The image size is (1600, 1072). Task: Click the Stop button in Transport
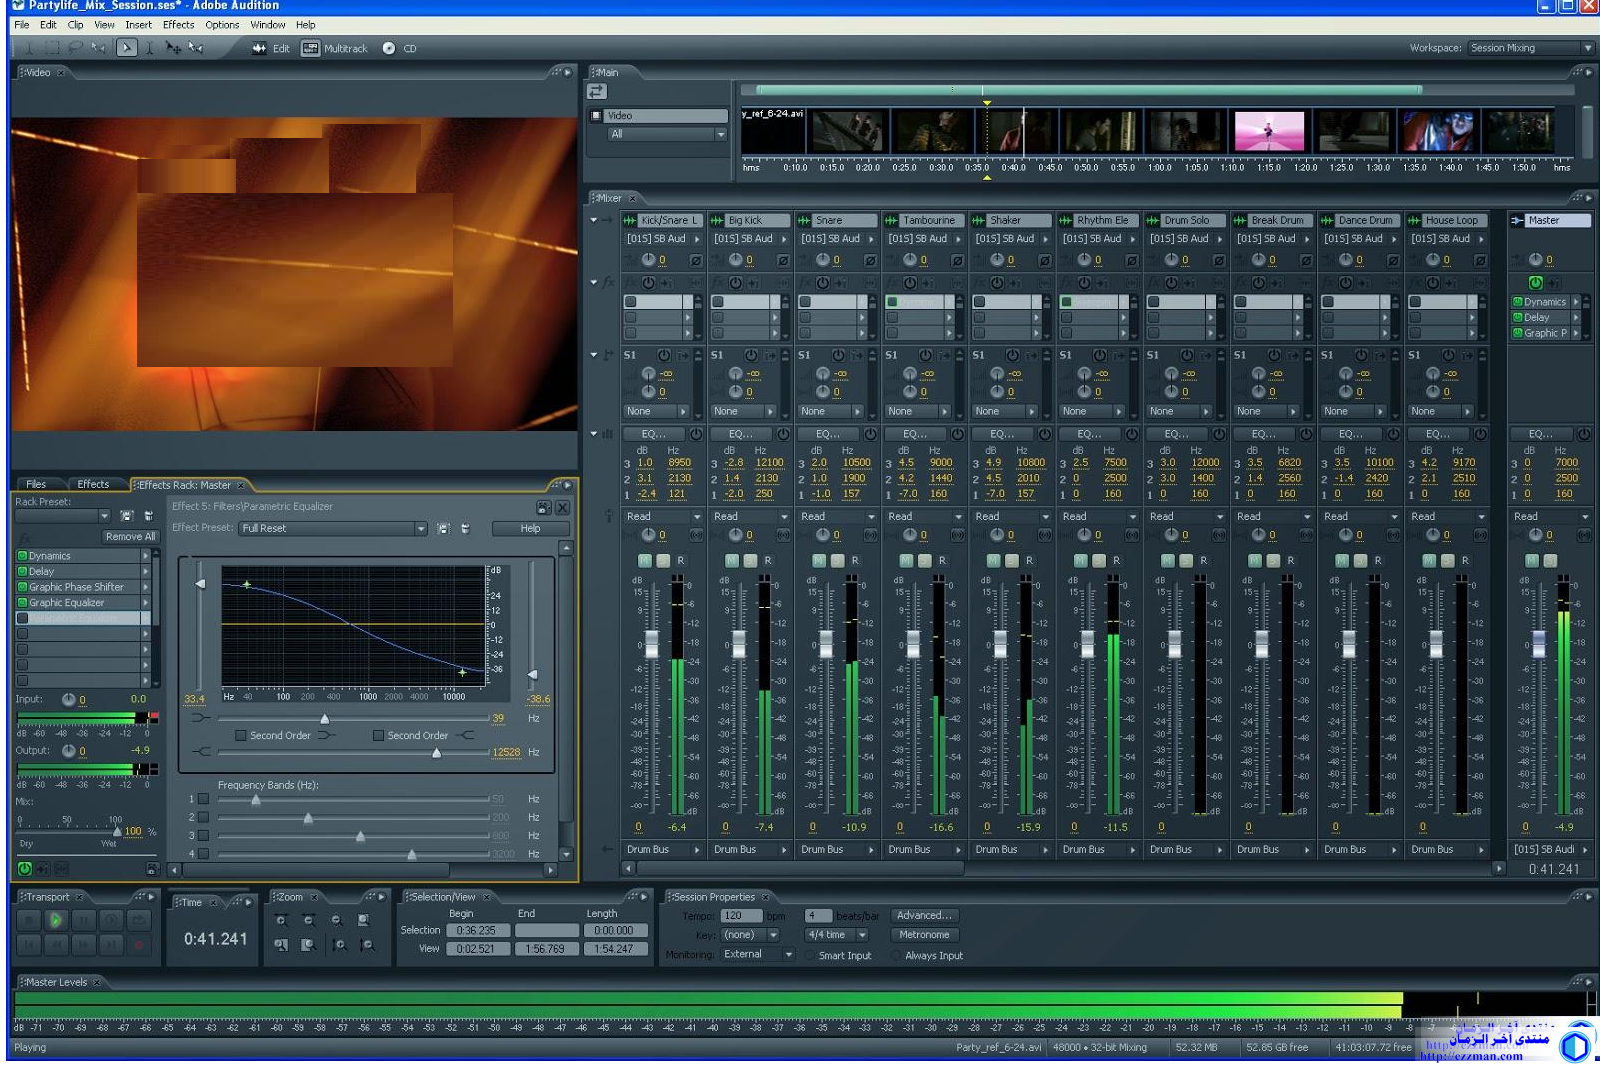29,919
